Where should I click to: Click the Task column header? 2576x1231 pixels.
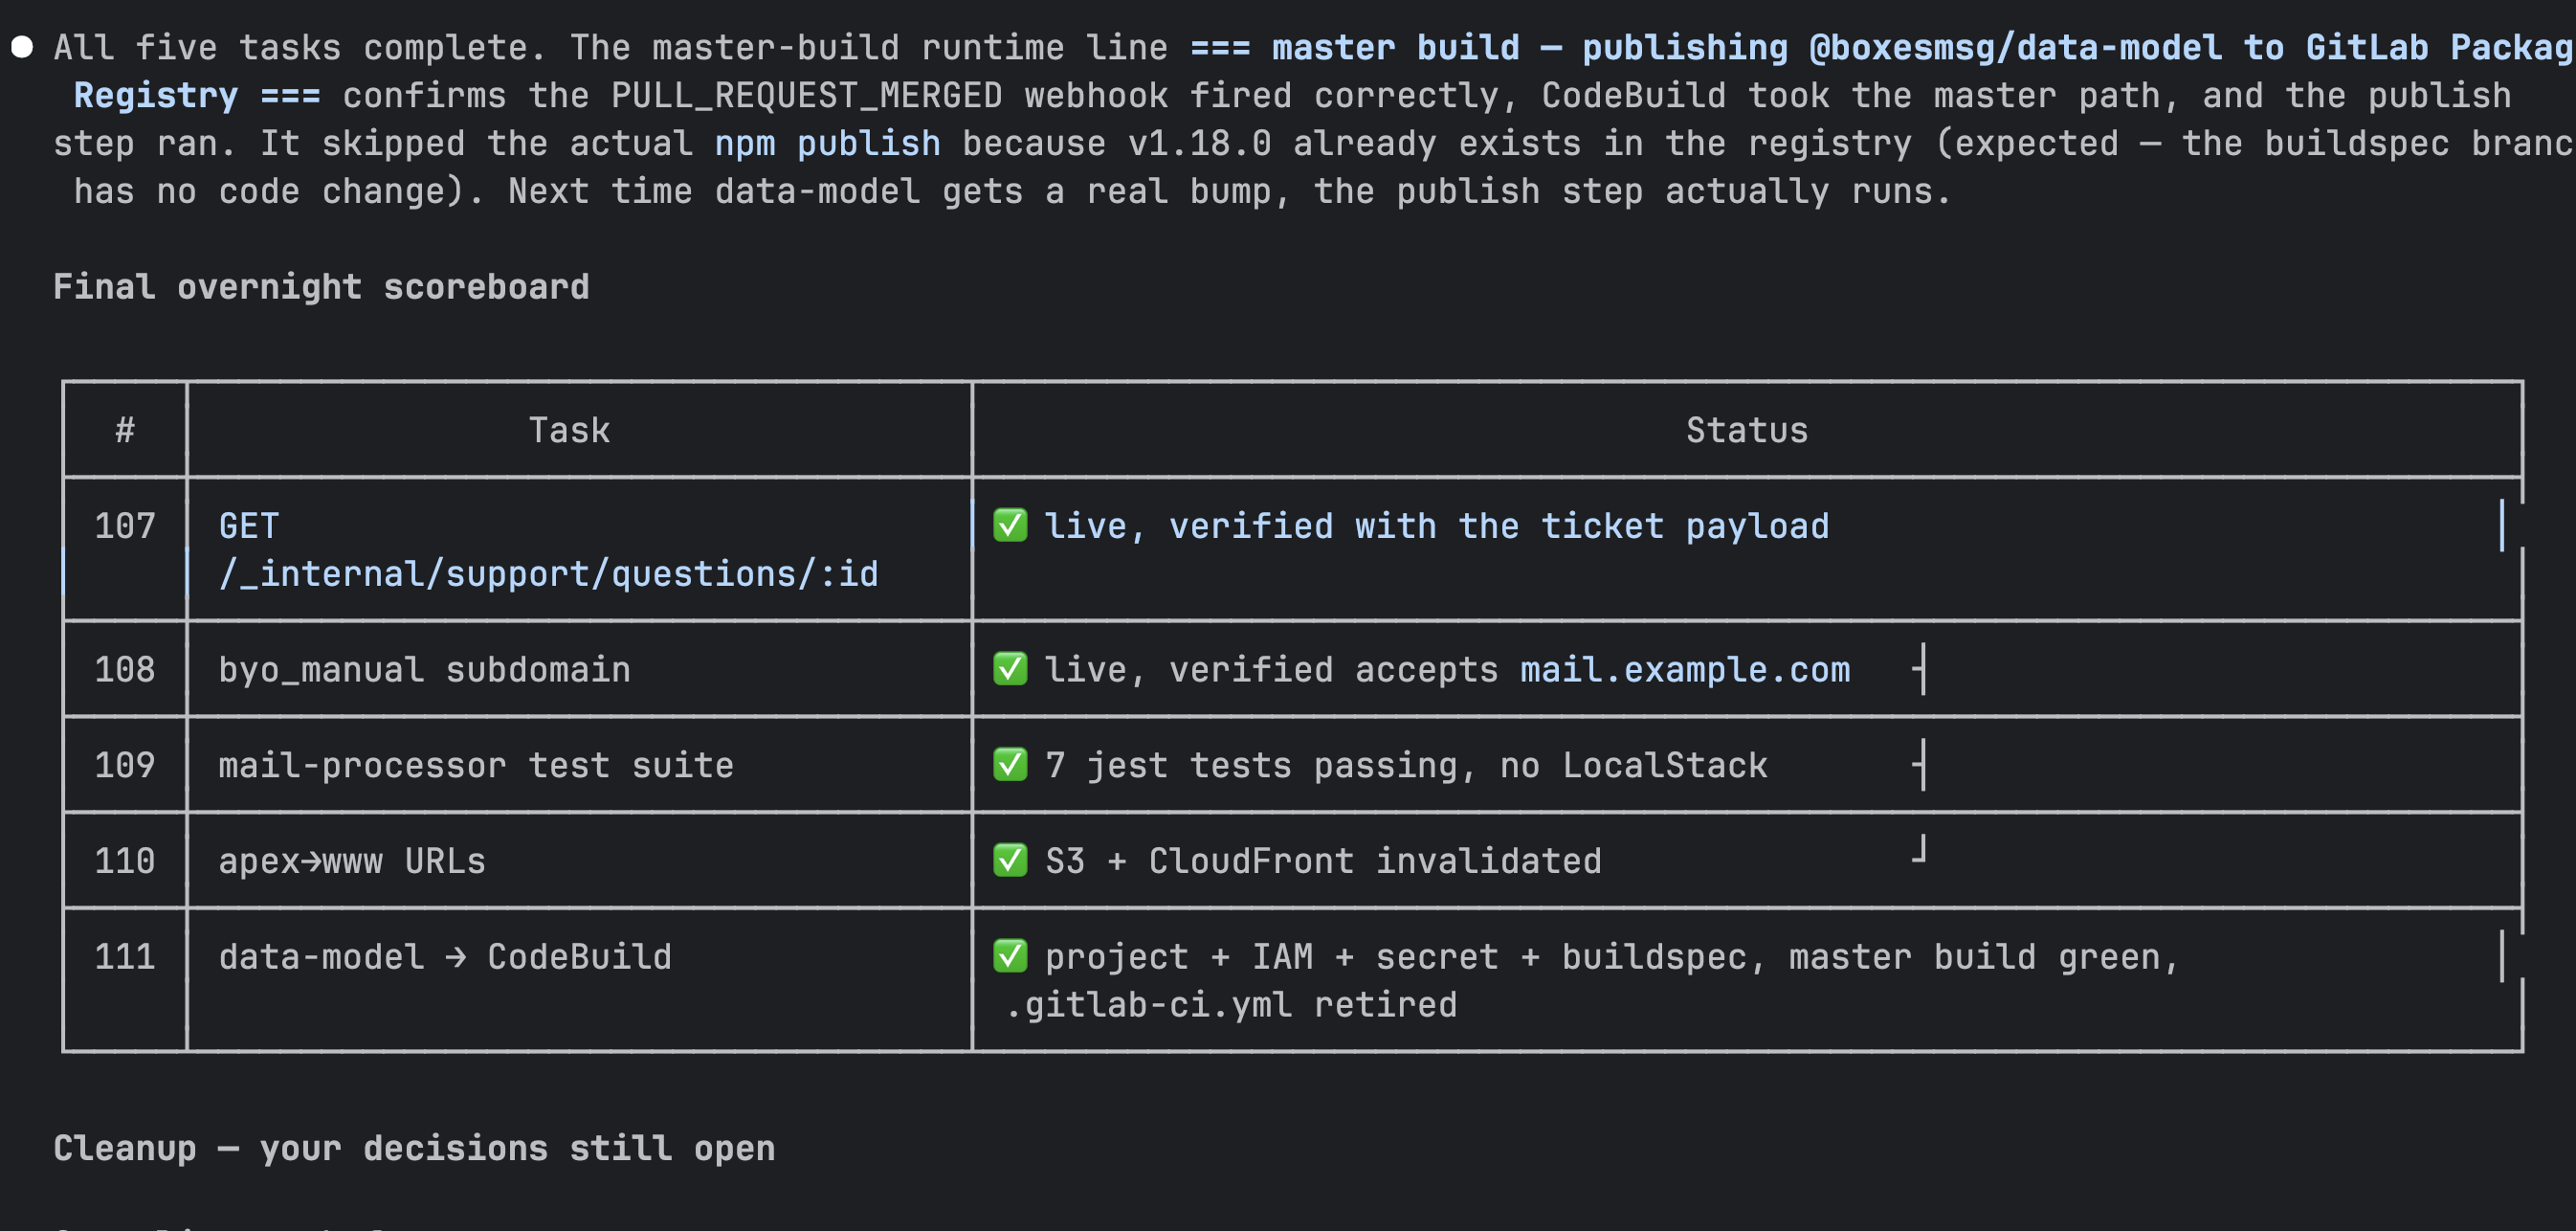pyautogui.click(x=569, y=430)
